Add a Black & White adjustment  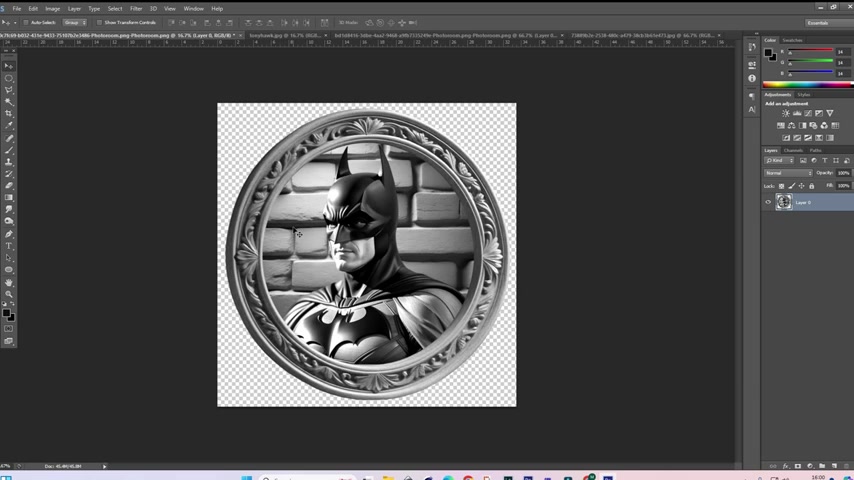[x=802, y=126]
